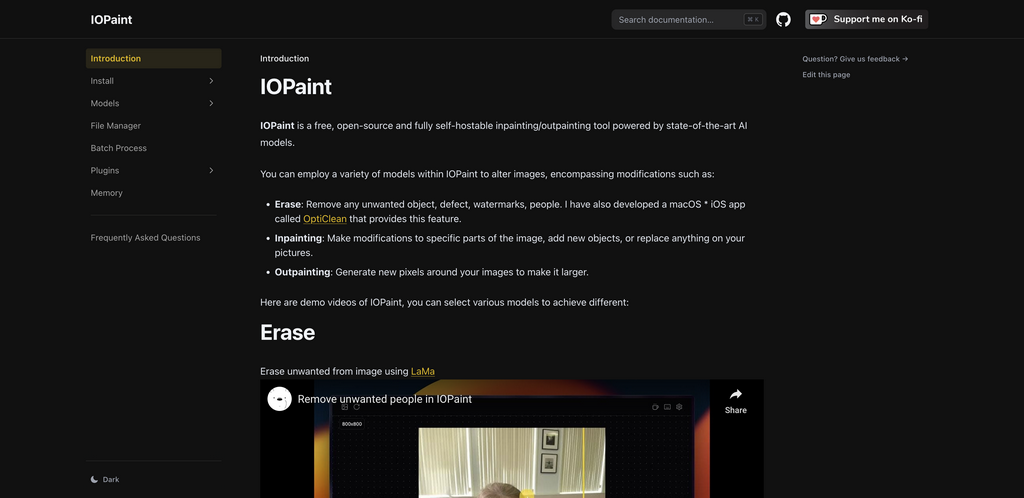Play the embedded Erase demo video
1024x498 pixels.
511,439
